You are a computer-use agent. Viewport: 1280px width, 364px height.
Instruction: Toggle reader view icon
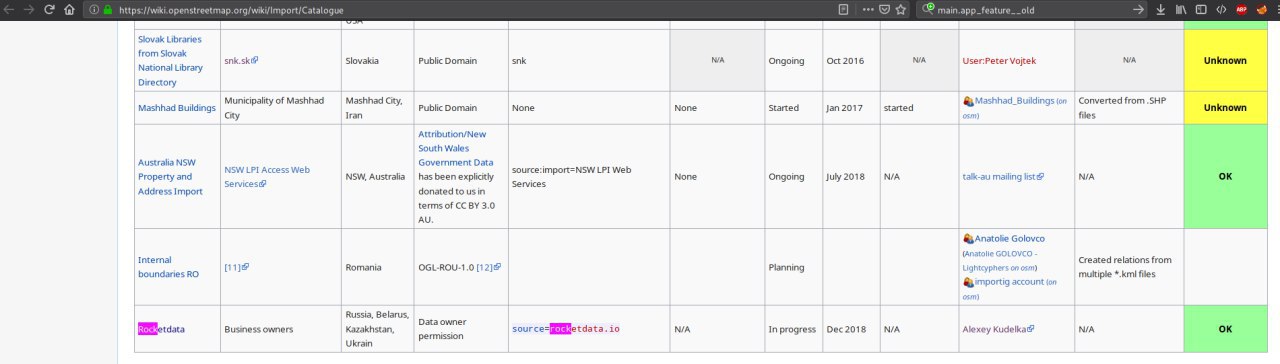pyautogui.click(x=843, y=9)
